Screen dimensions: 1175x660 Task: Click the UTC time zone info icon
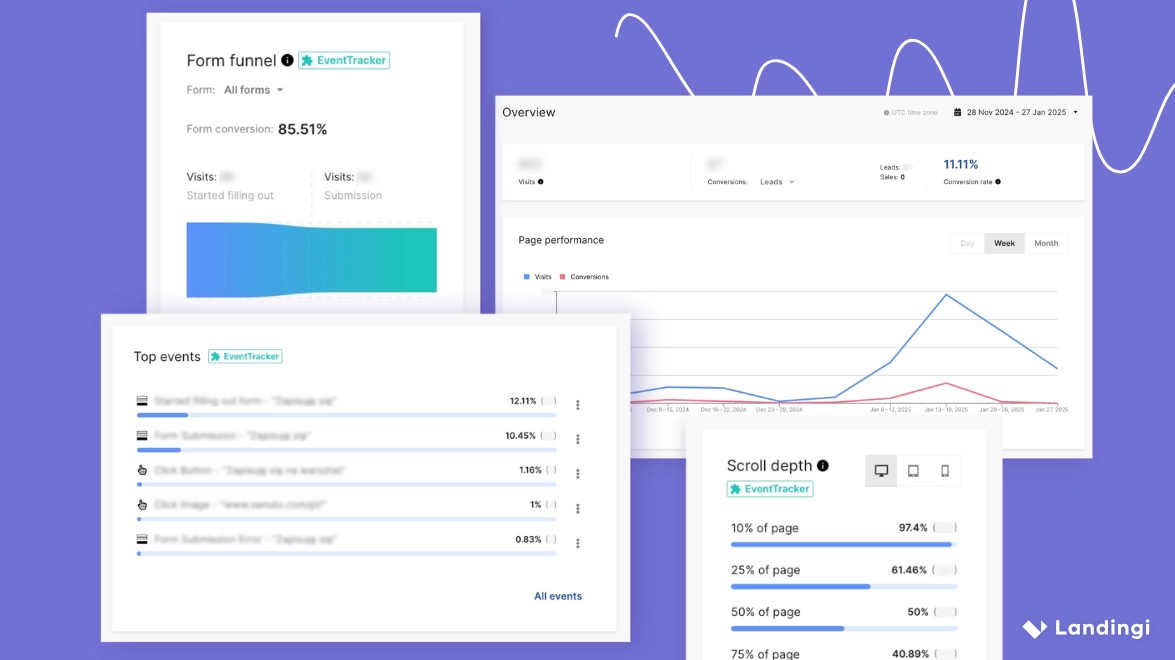pos(888,112)
